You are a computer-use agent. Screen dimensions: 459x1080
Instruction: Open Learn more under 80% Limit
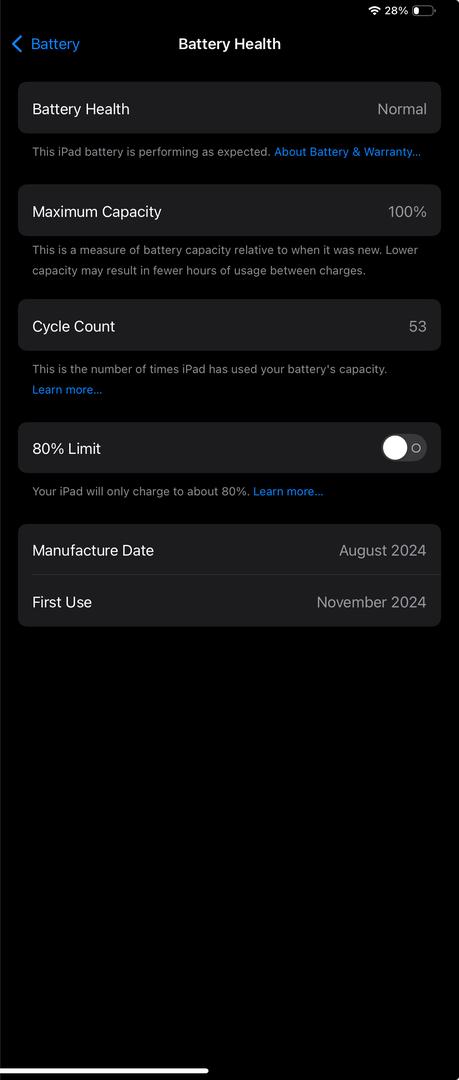(288, 492)
